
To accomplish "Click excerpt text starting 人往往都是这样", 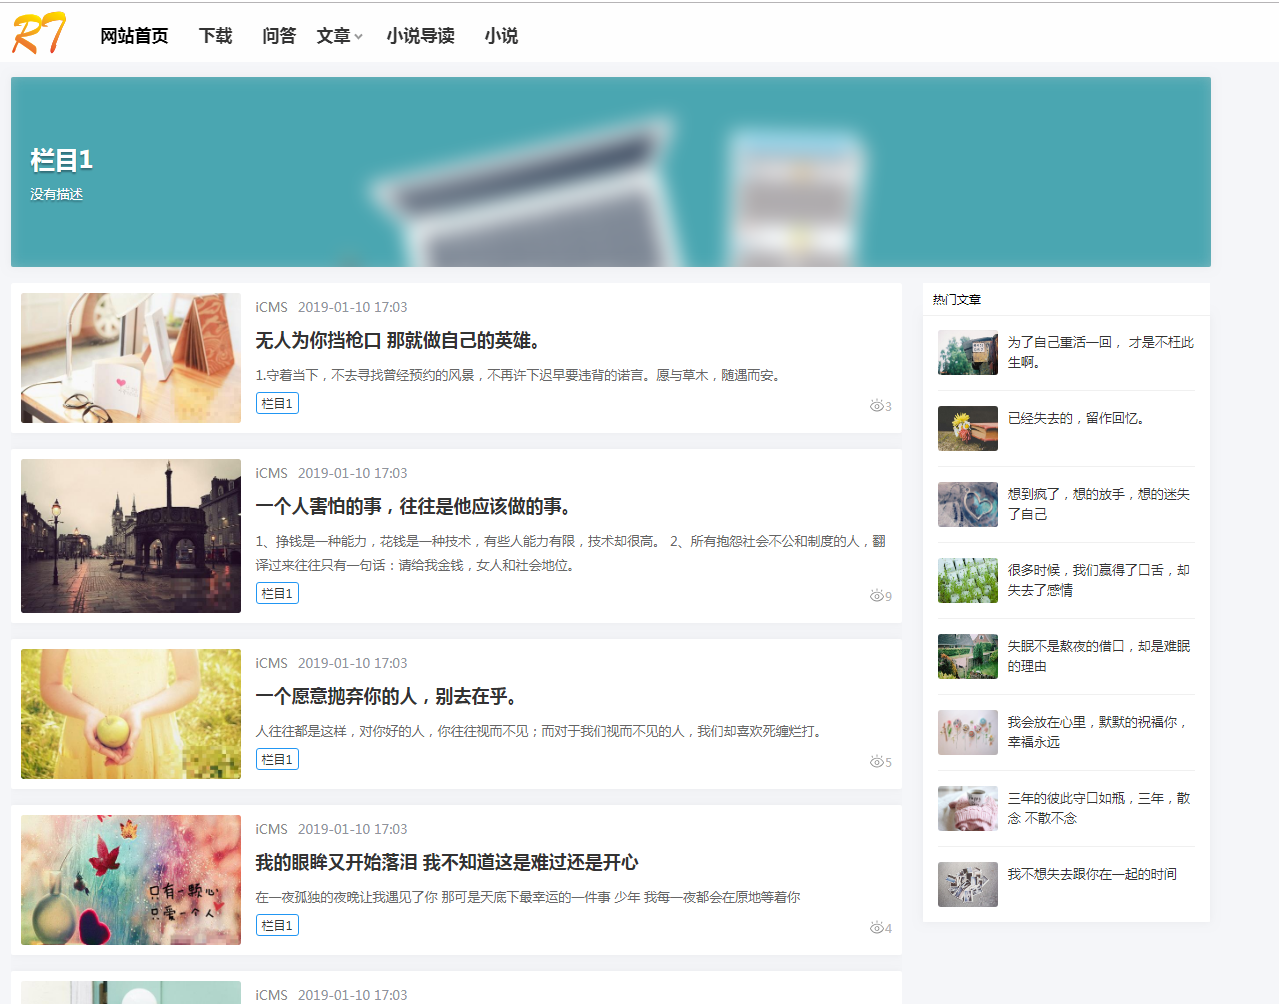I will pyautogui.click(x=541, y=731).
